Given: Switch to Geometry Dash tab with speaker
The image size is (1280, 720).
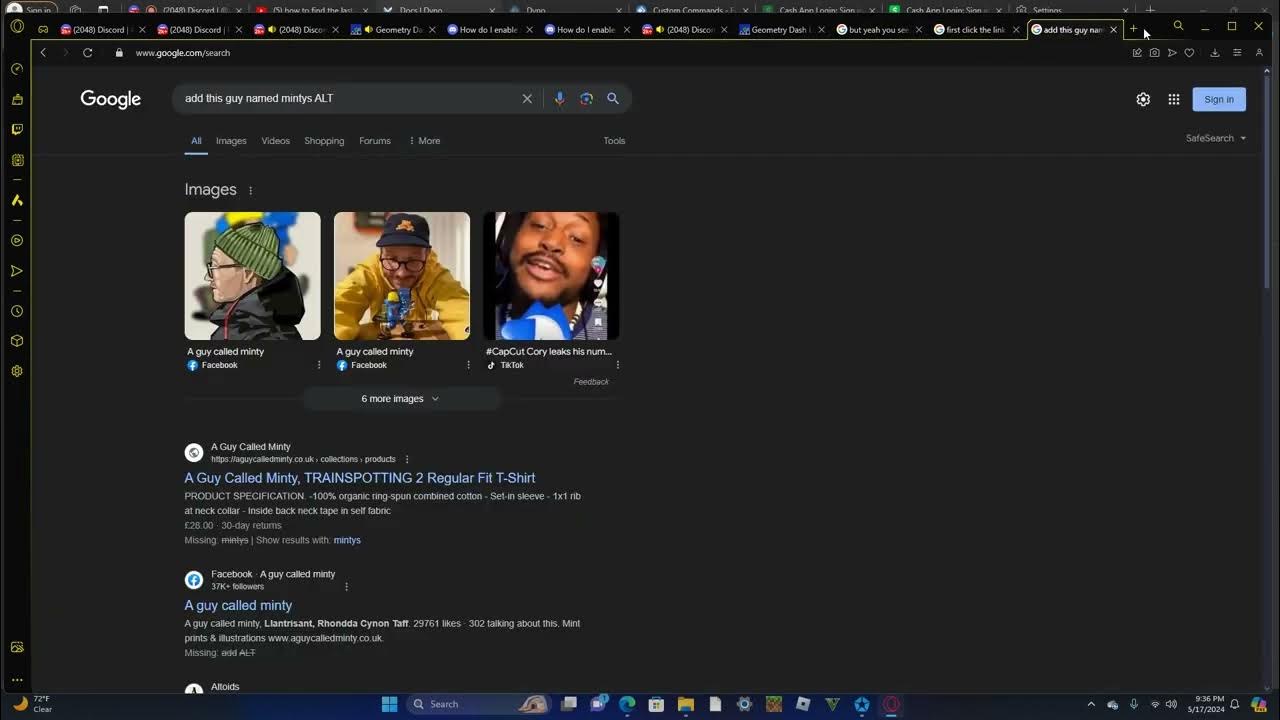Looking at the screenshot, I should coord(392,30).
